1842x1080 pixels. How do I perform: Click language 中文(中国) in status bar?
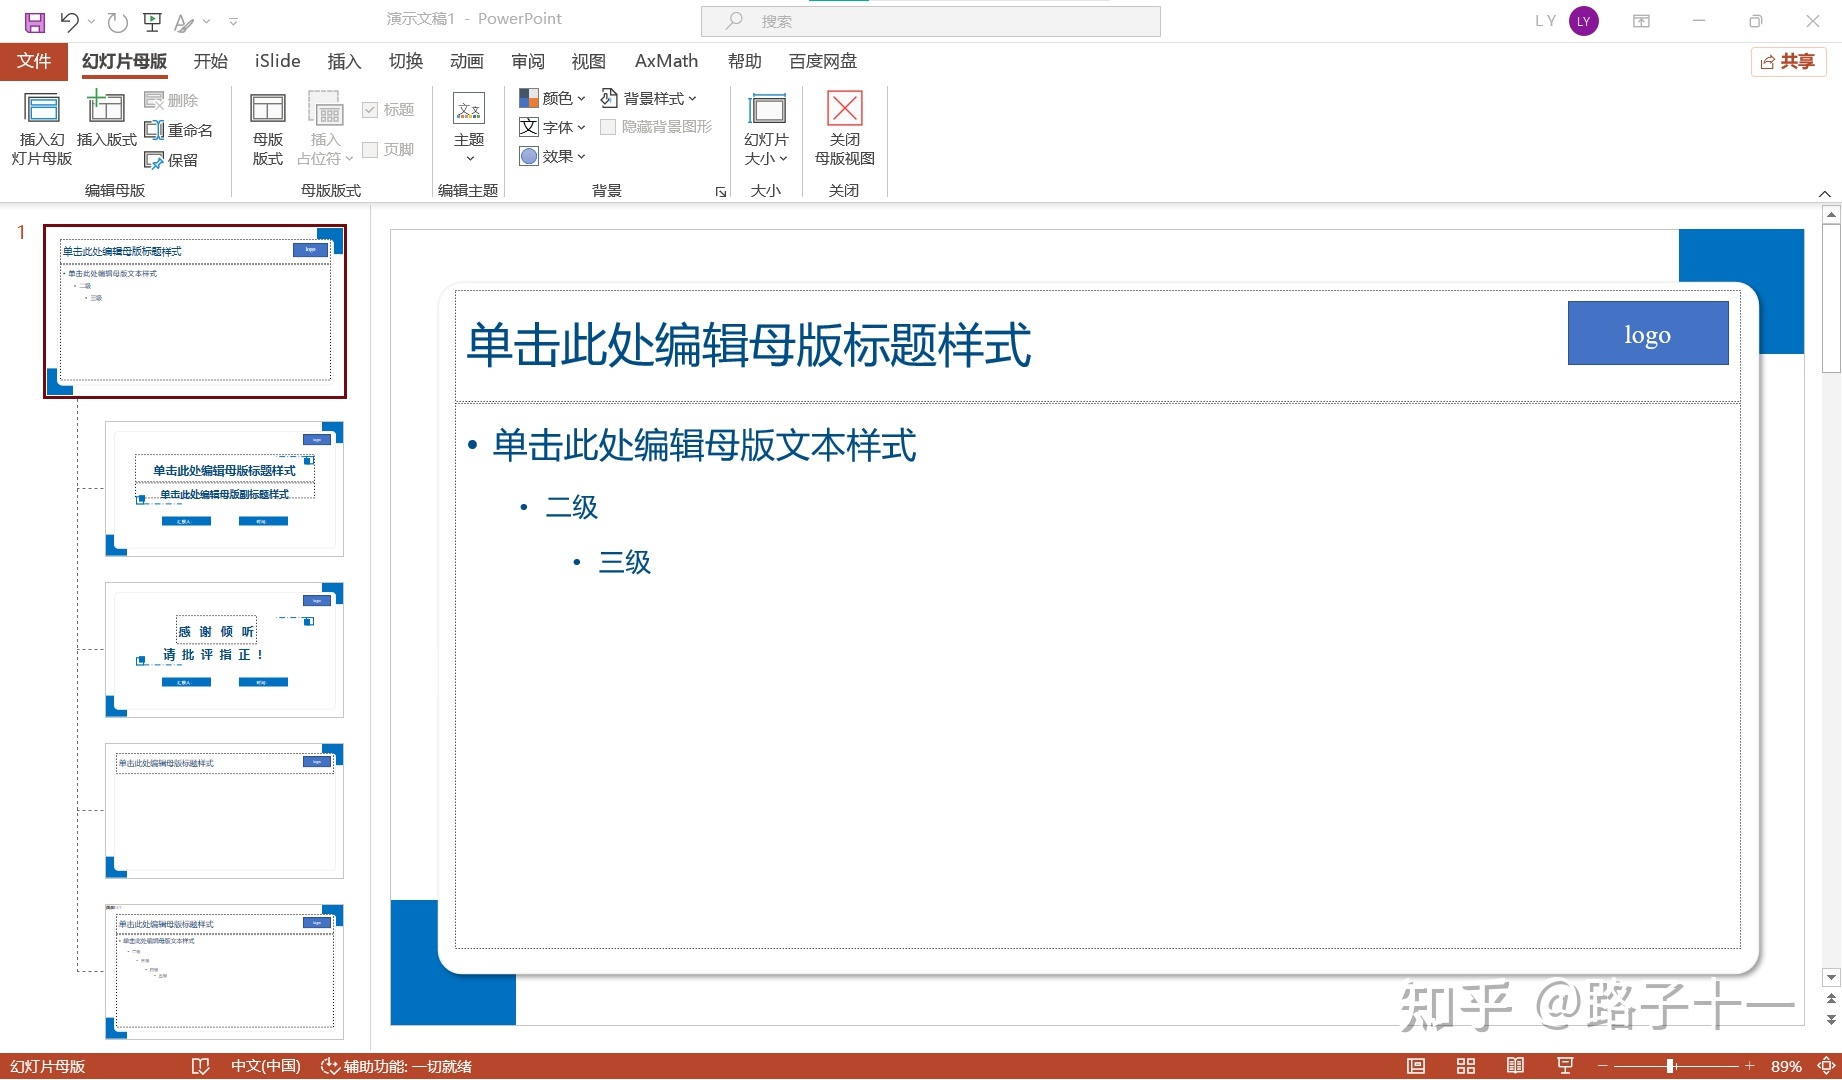click(x=266, y=1066)
